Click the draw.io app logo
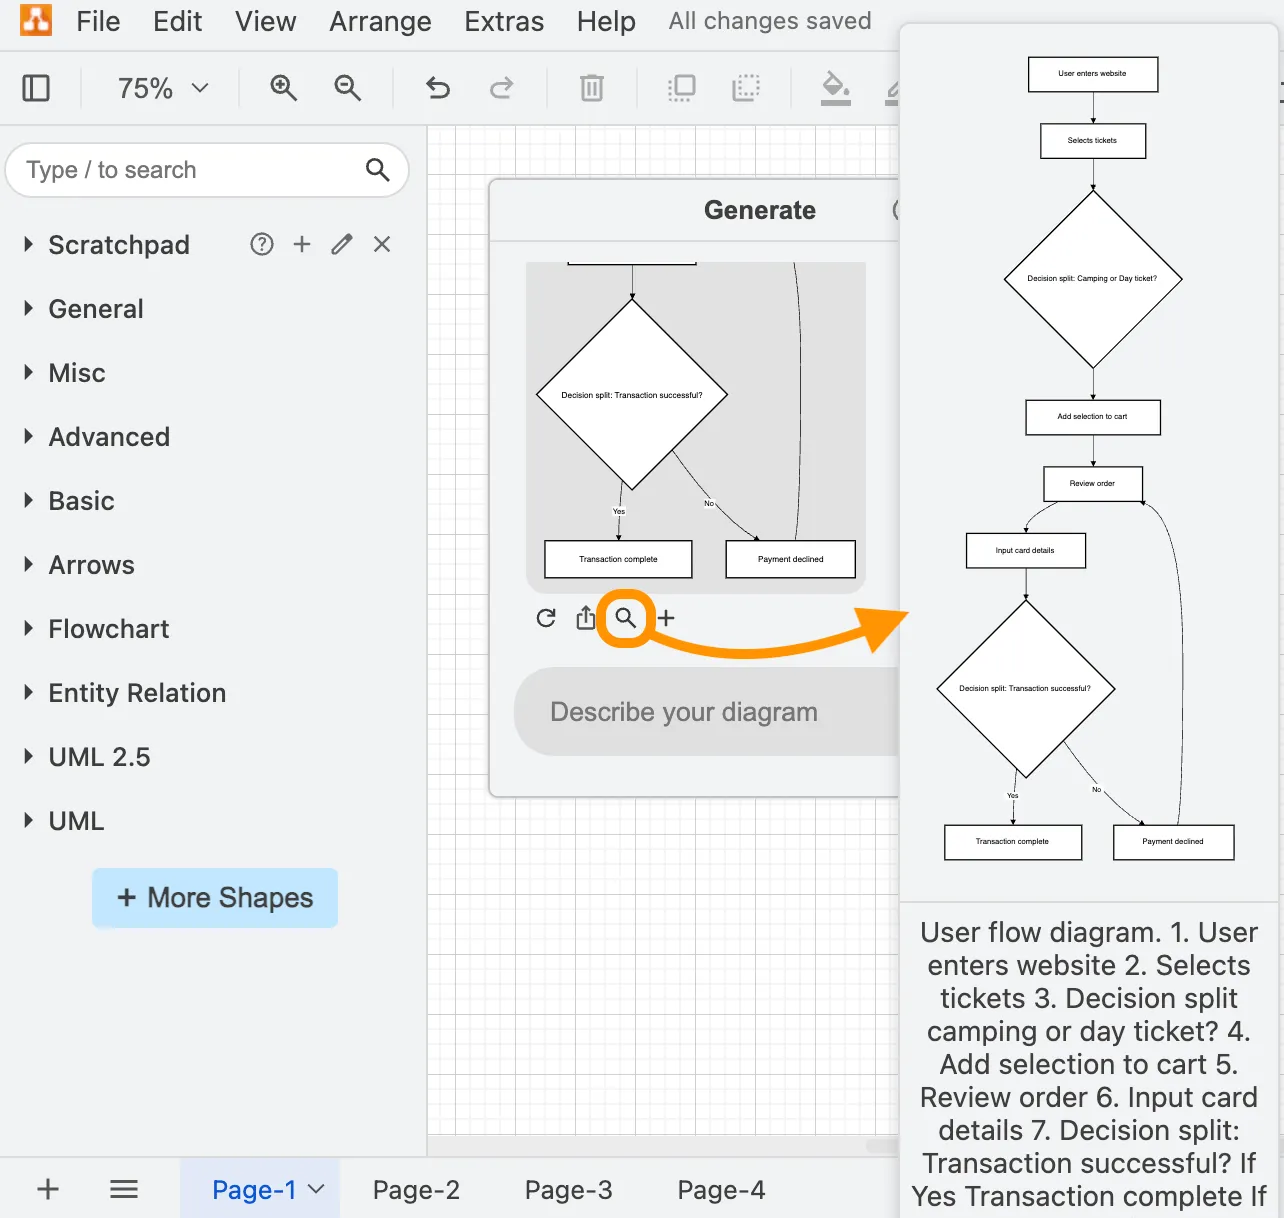Viewport: 1284px width, 1218px height. click(x=36, y=19)
